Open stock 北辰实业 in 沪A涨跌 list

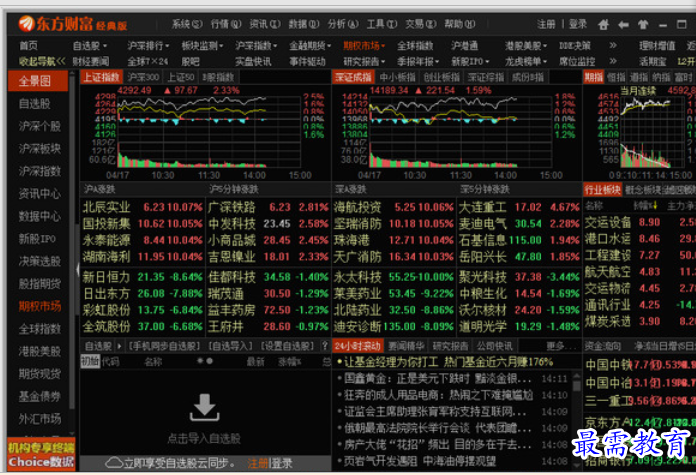pyautogui.click(x=142, y=207)
